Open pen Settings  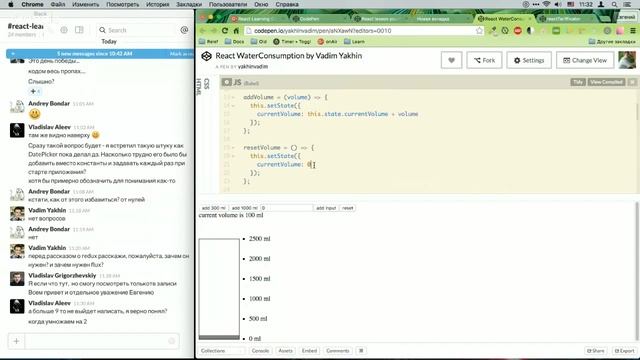(x=529, y=60)
